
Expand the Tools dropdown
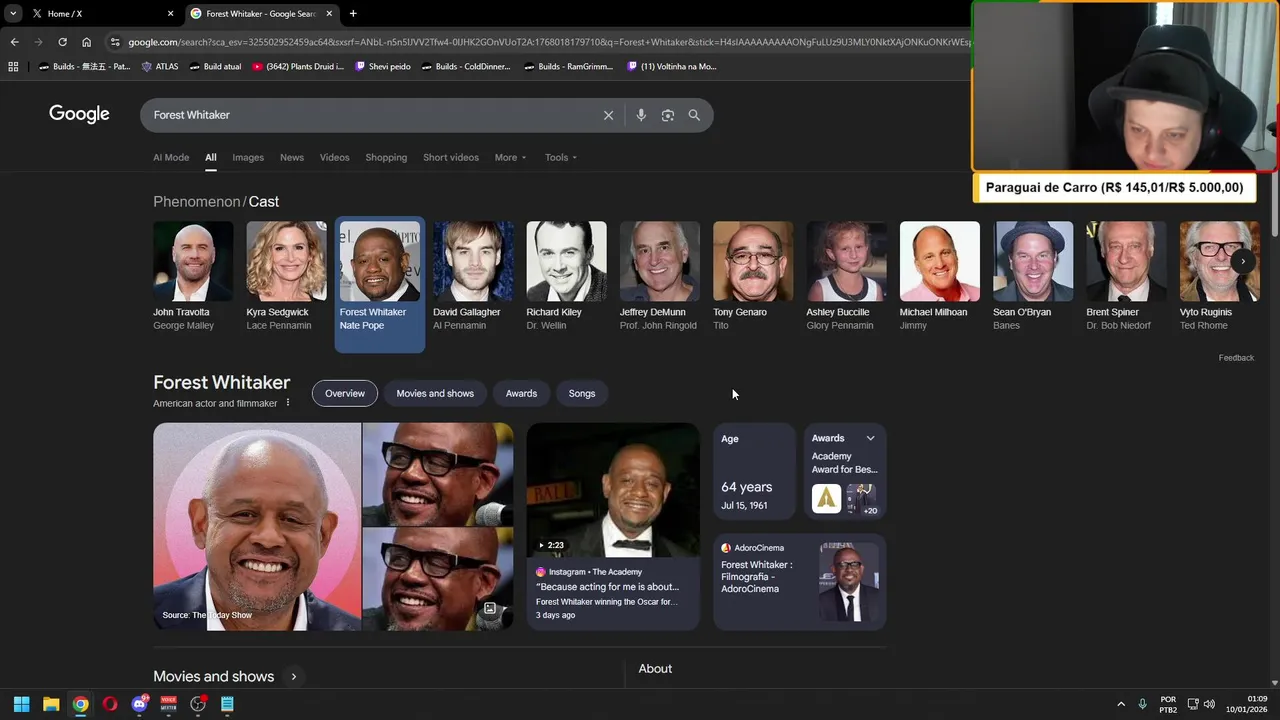pyautogui.click(x=561, y=157)
